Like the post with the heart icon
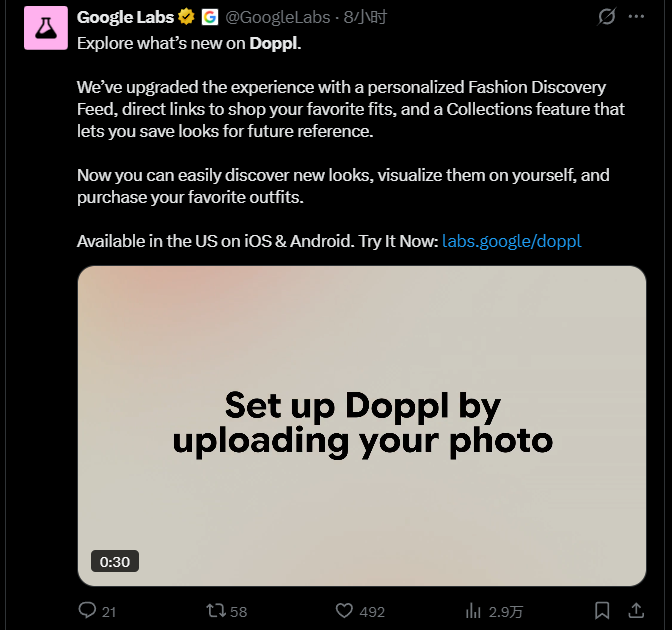 coord(344,610)
